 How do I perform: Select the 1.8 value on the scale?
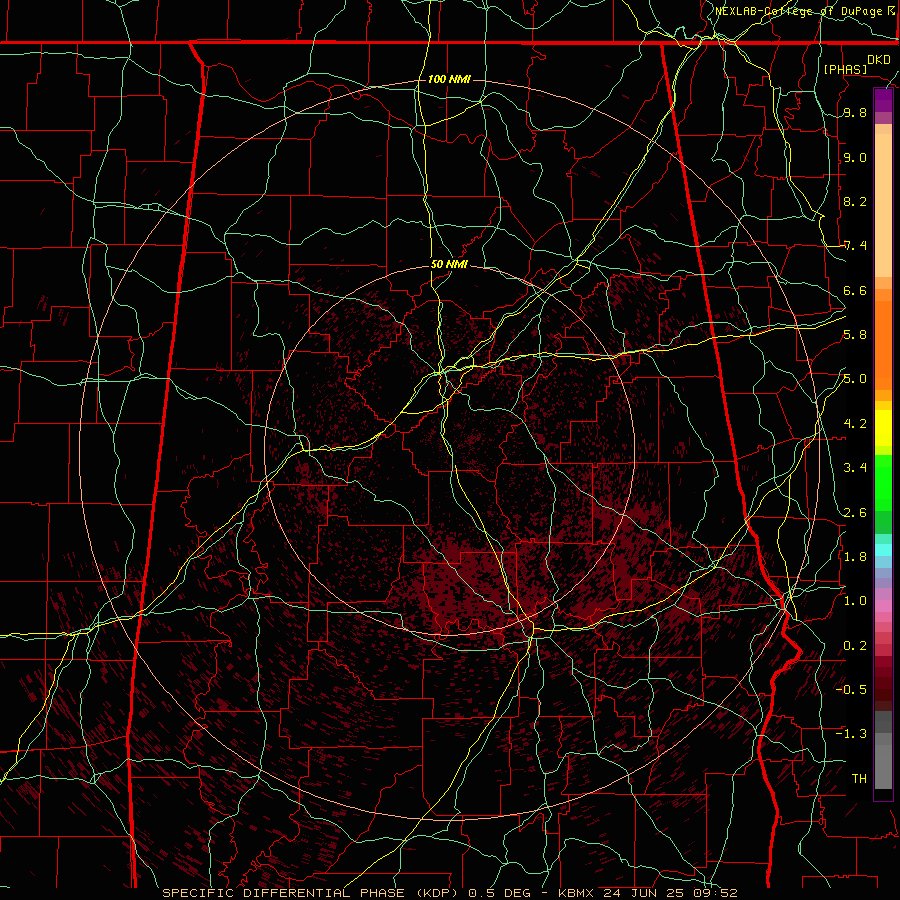[x=855, y=557]
